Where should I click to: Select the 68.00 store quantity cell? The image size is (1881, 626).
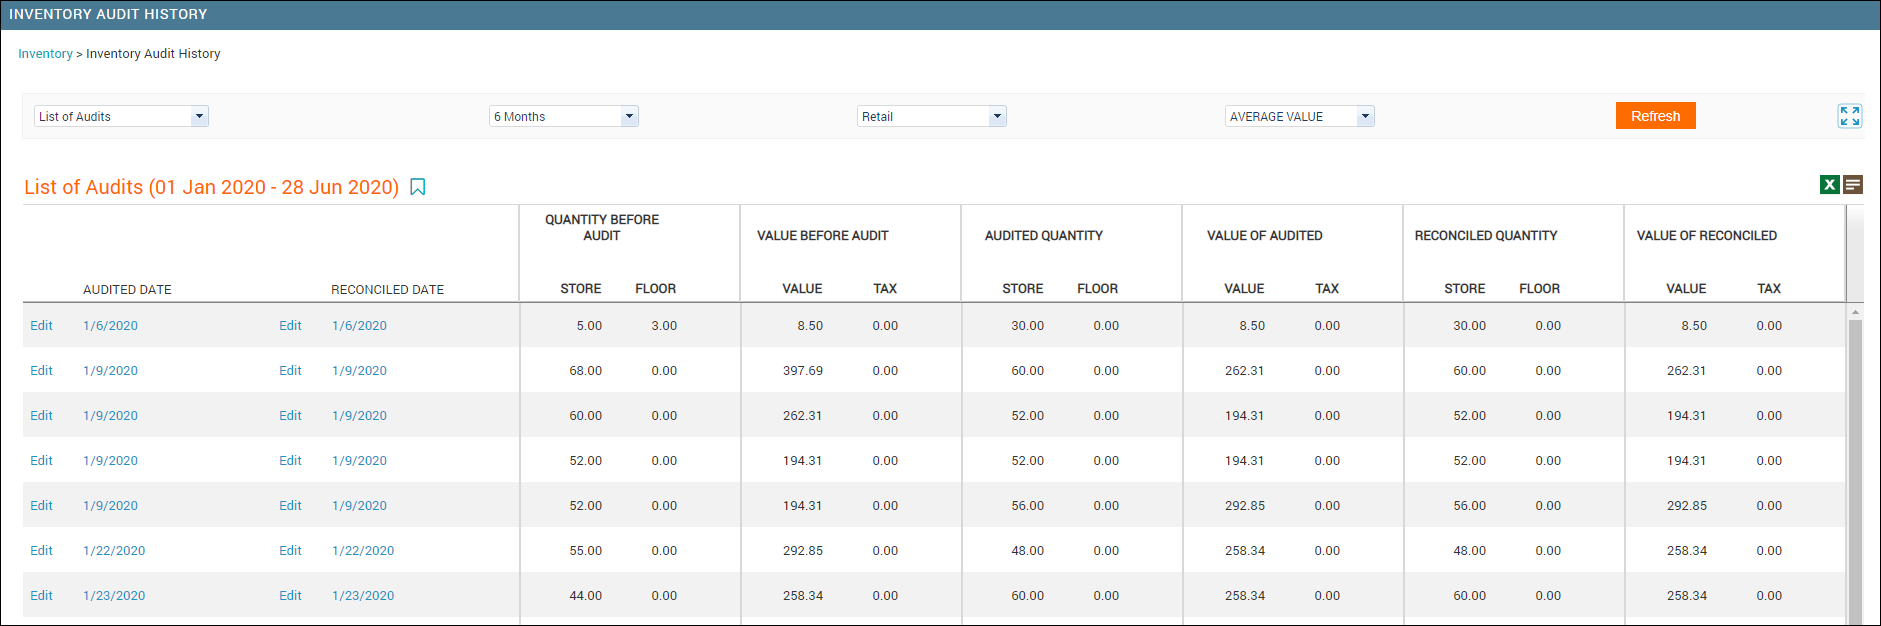point(586,370)
